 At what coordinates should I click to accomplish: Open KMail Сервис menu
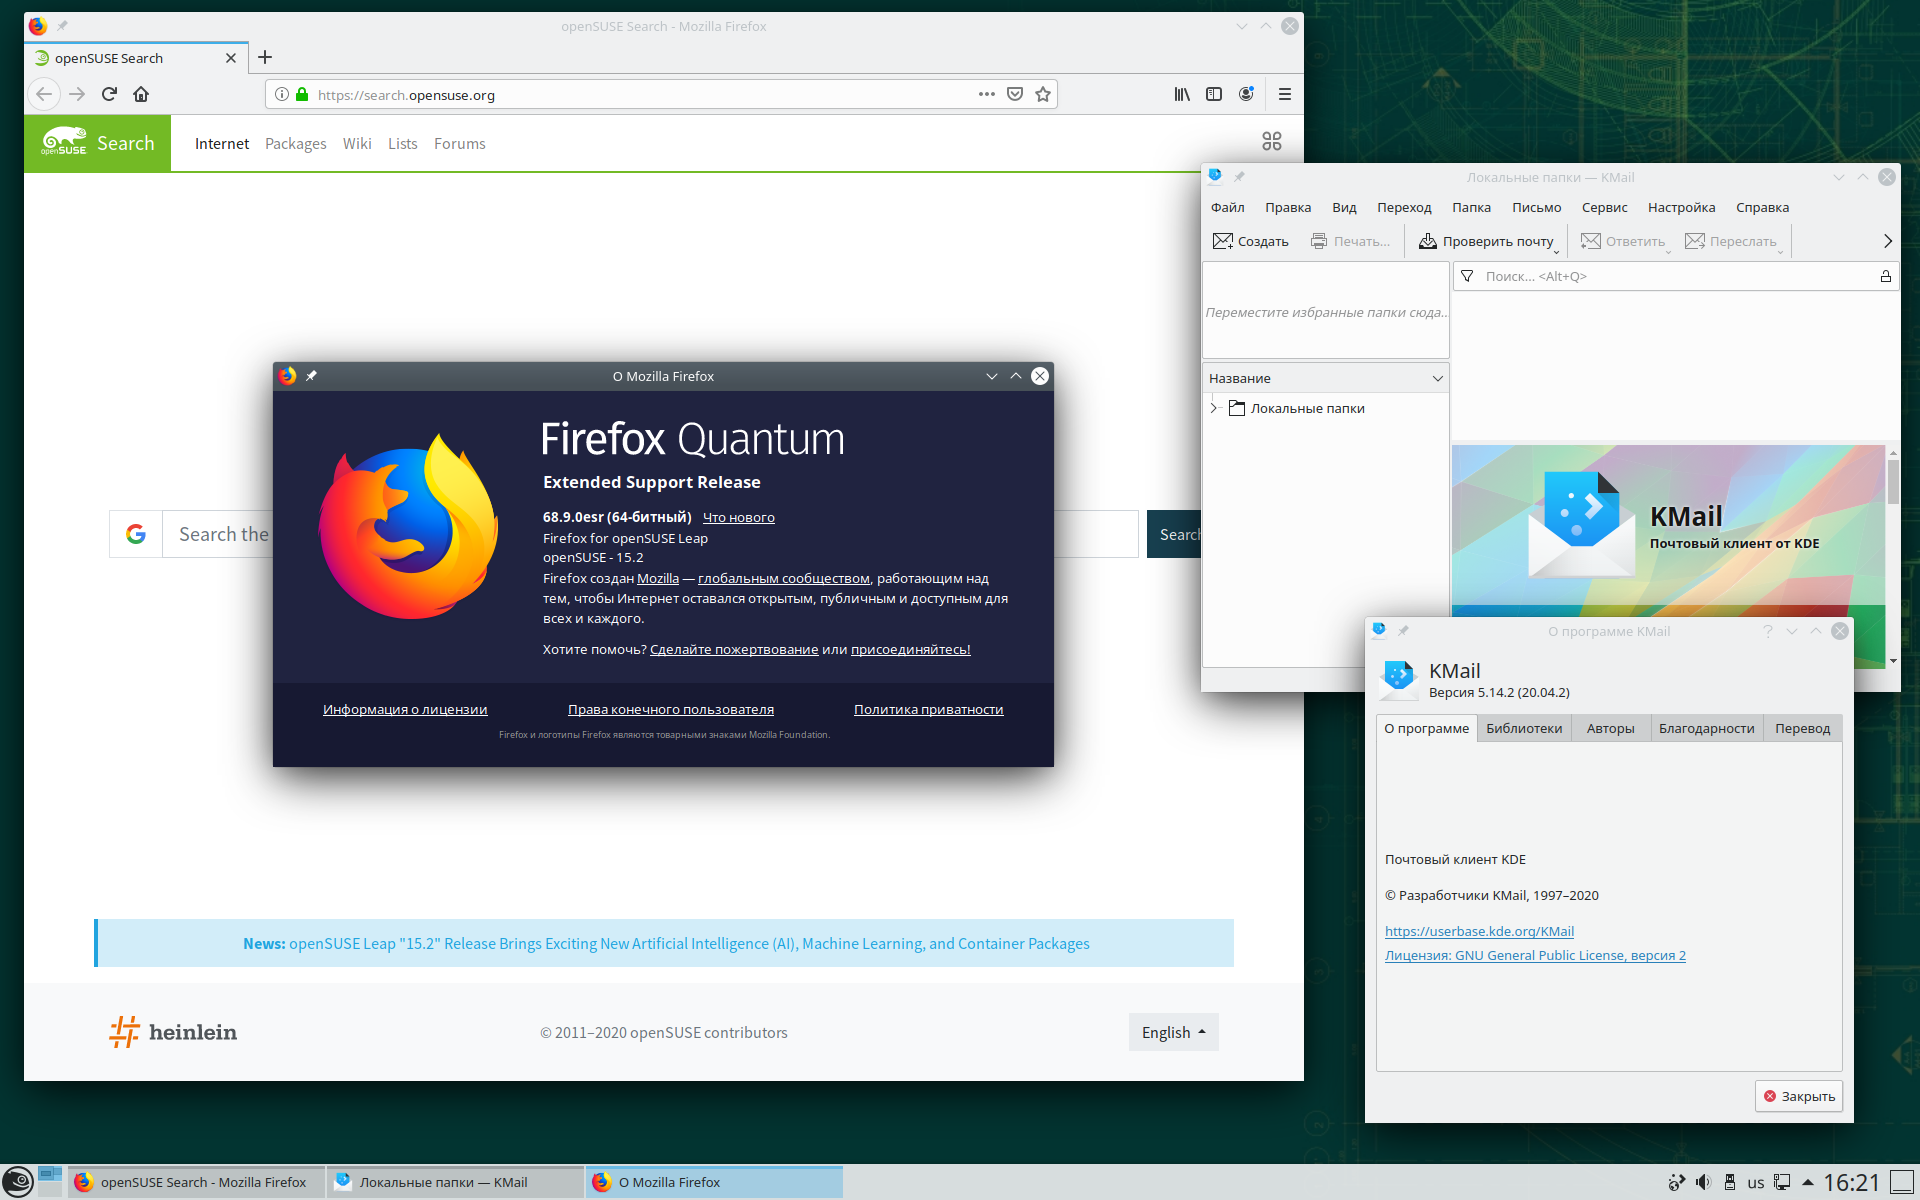[1604, 208]
